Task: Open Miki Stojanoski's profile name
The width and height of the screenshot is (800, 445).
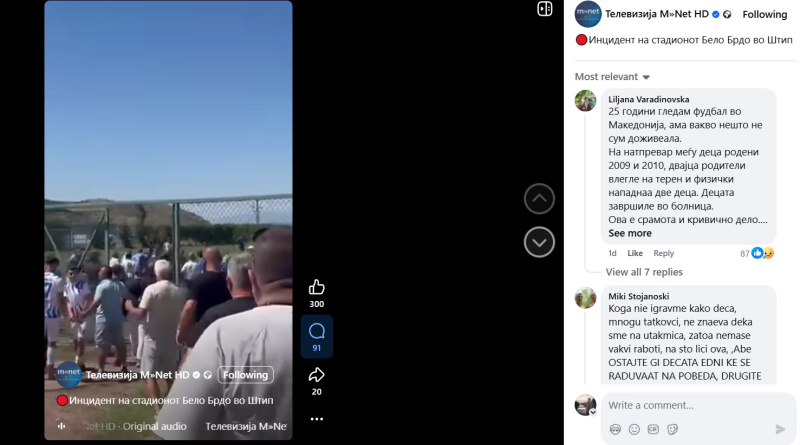Action: coord(638,296)
